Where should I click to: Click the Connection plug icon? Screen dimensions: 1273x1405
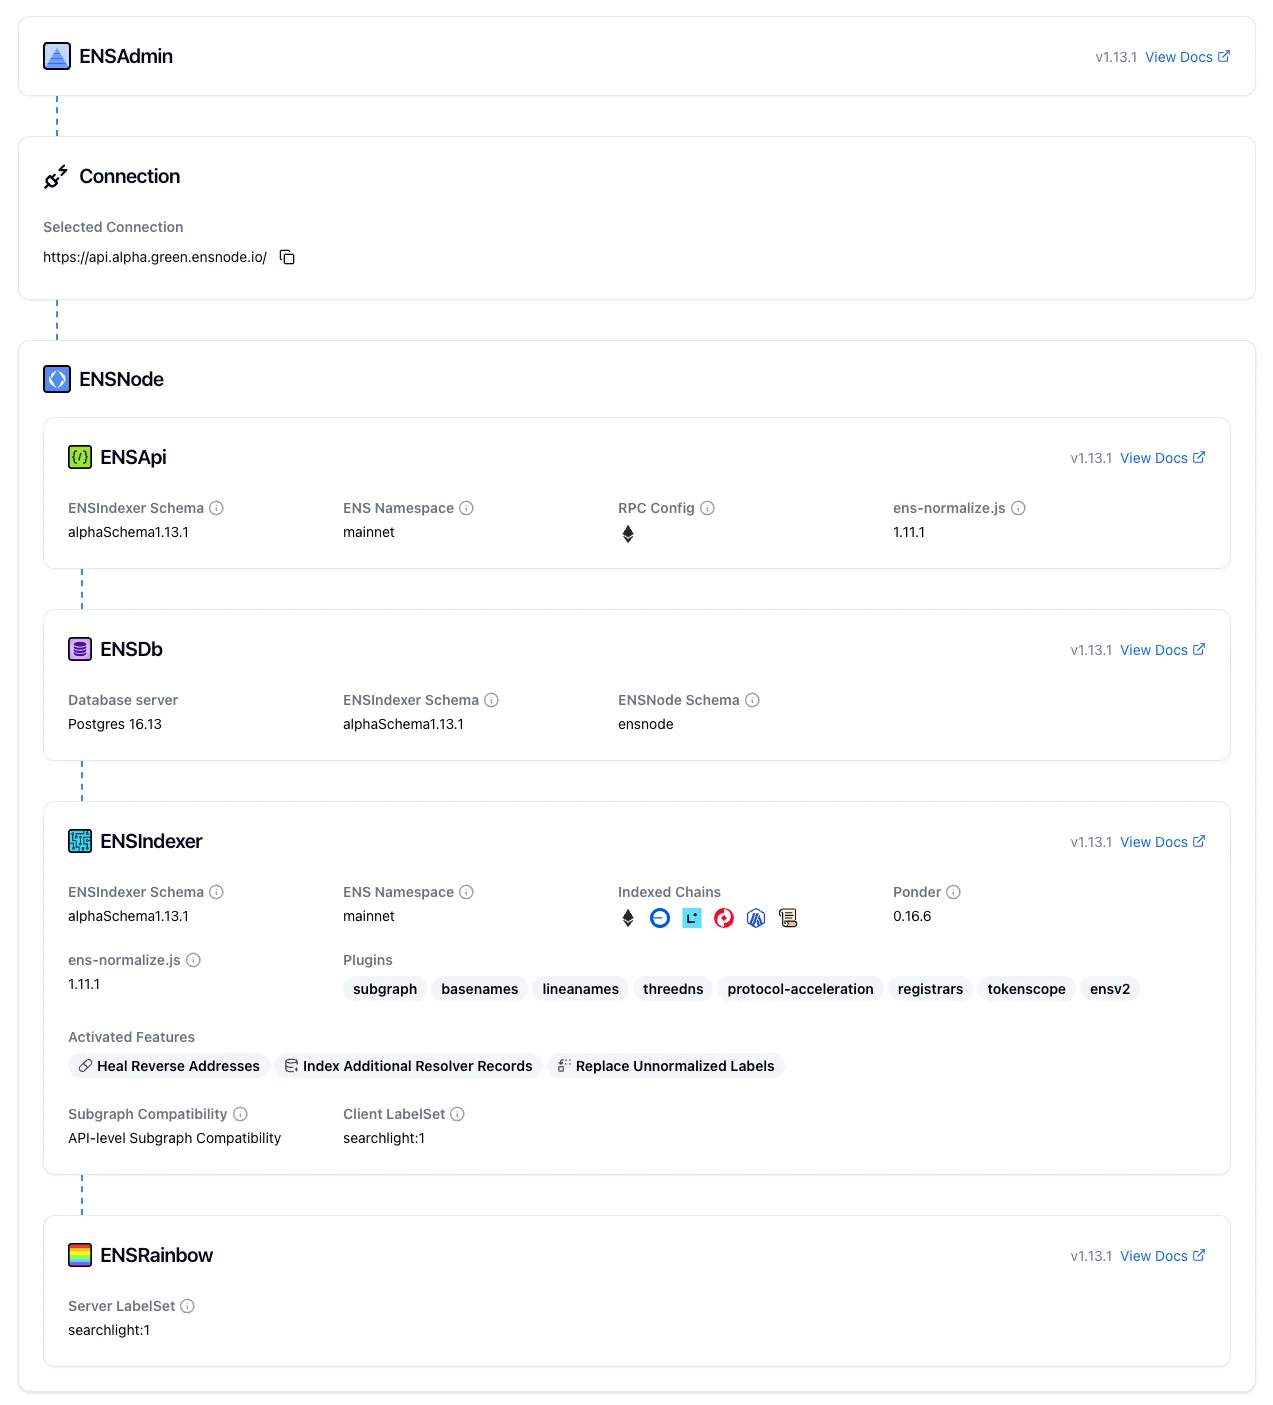pos(56,177)
